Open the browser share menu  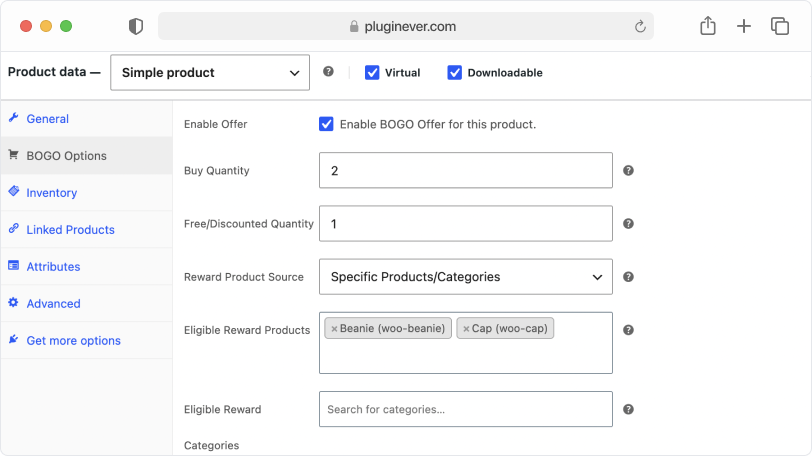pyautogui.click(x=708, y=25)
